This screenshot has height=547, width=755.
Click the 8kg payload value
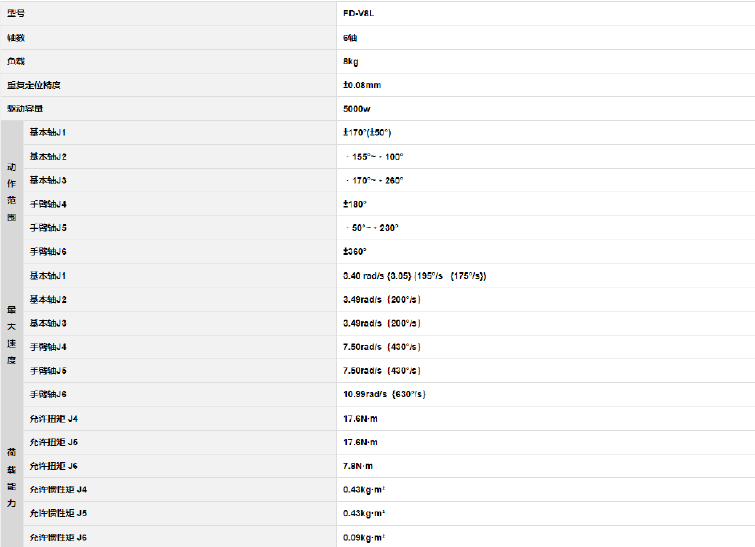click(351, 61)
